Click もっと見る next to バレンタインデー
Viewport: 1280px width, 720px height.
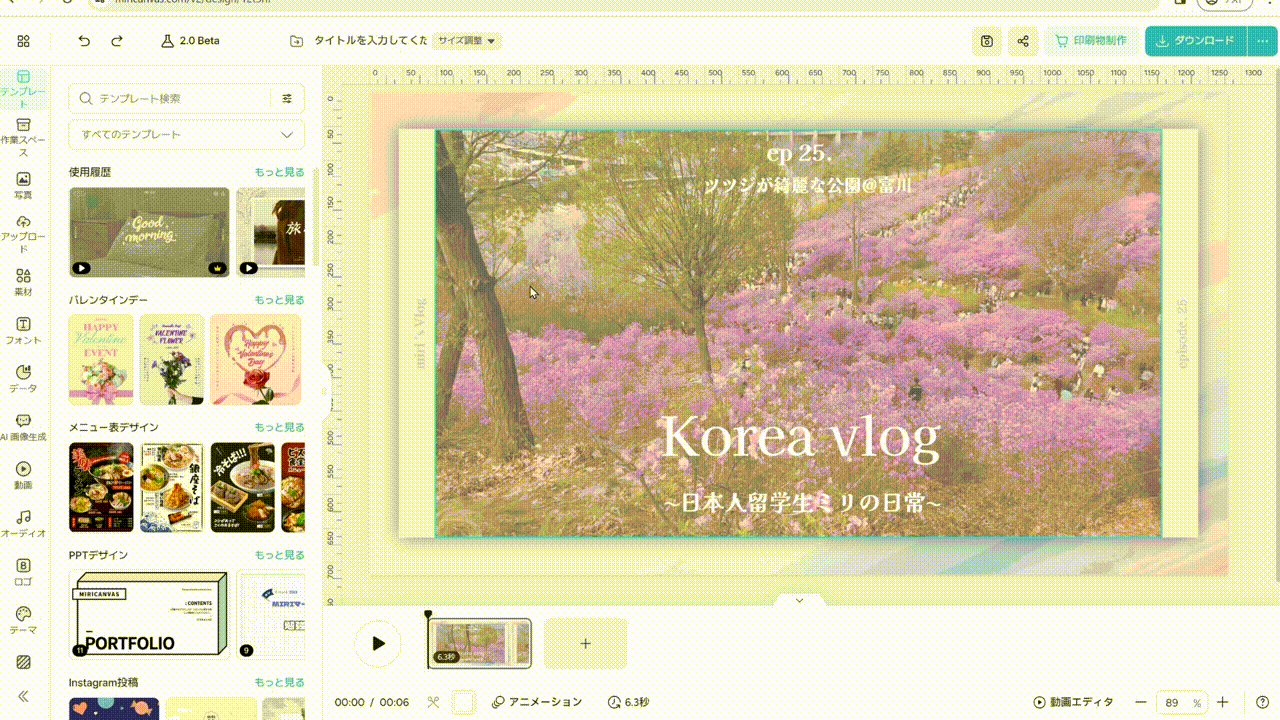tap(279, 300)
